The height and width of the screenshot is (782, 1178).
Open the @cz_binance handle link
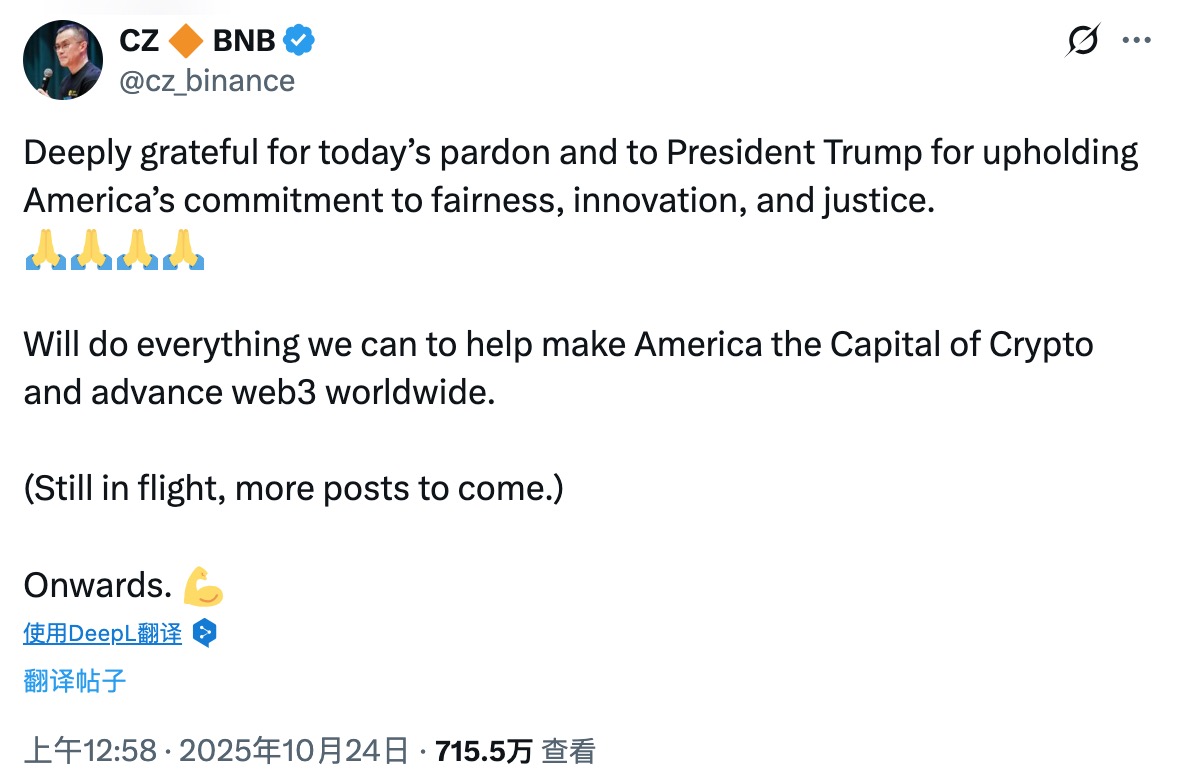[x=207, y=80]
